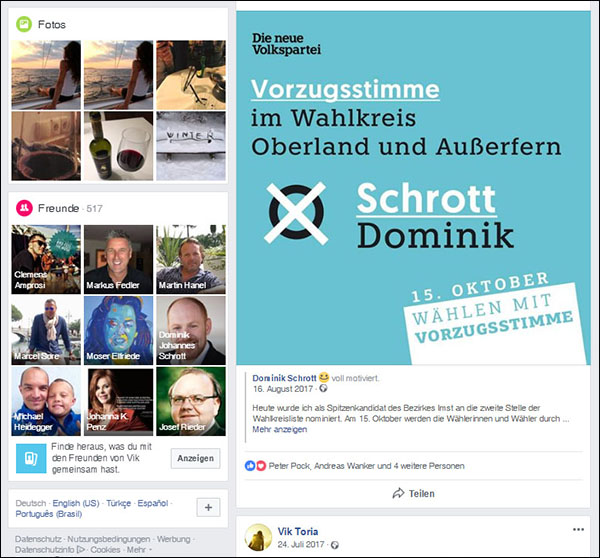This screenshot has height=558, width=600.
Task: Open Josef Rieder friend thumbnail
Action: pyautogui.click(x=191, y=401)
